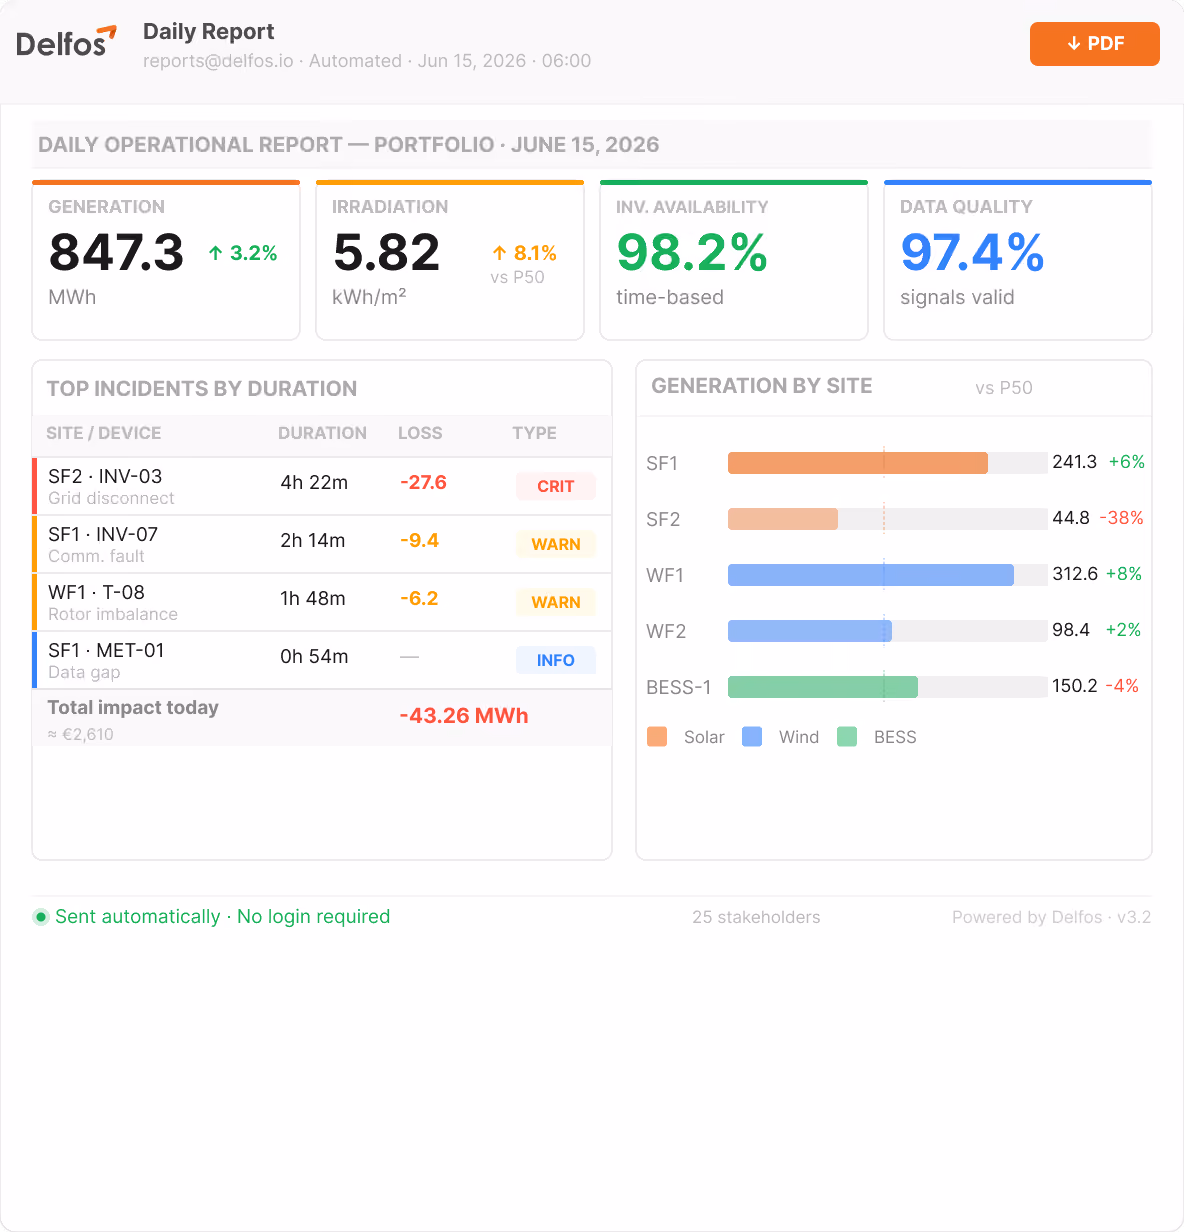Click the 241.3 generation value

tap(1075, 462)
